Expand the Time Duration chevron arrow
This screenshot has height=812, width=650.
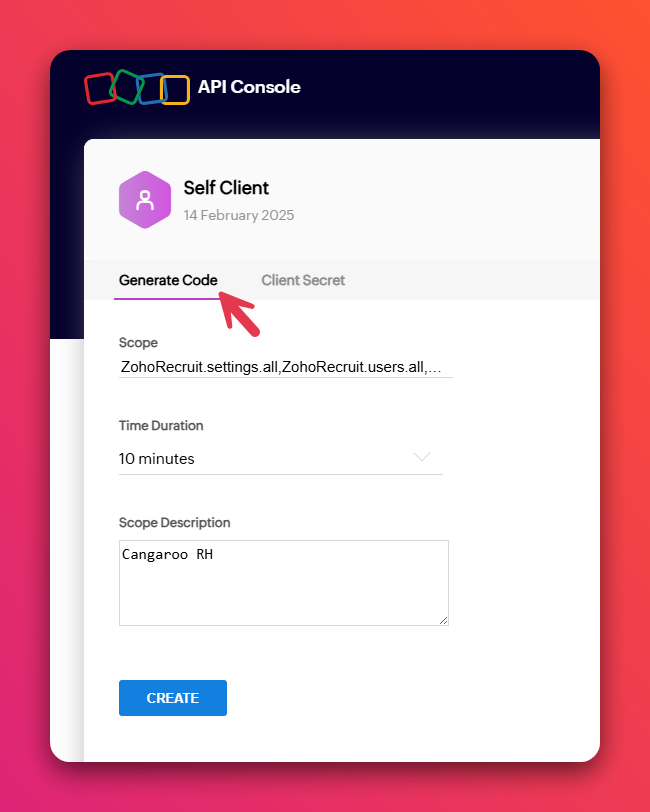click(422, 457)
